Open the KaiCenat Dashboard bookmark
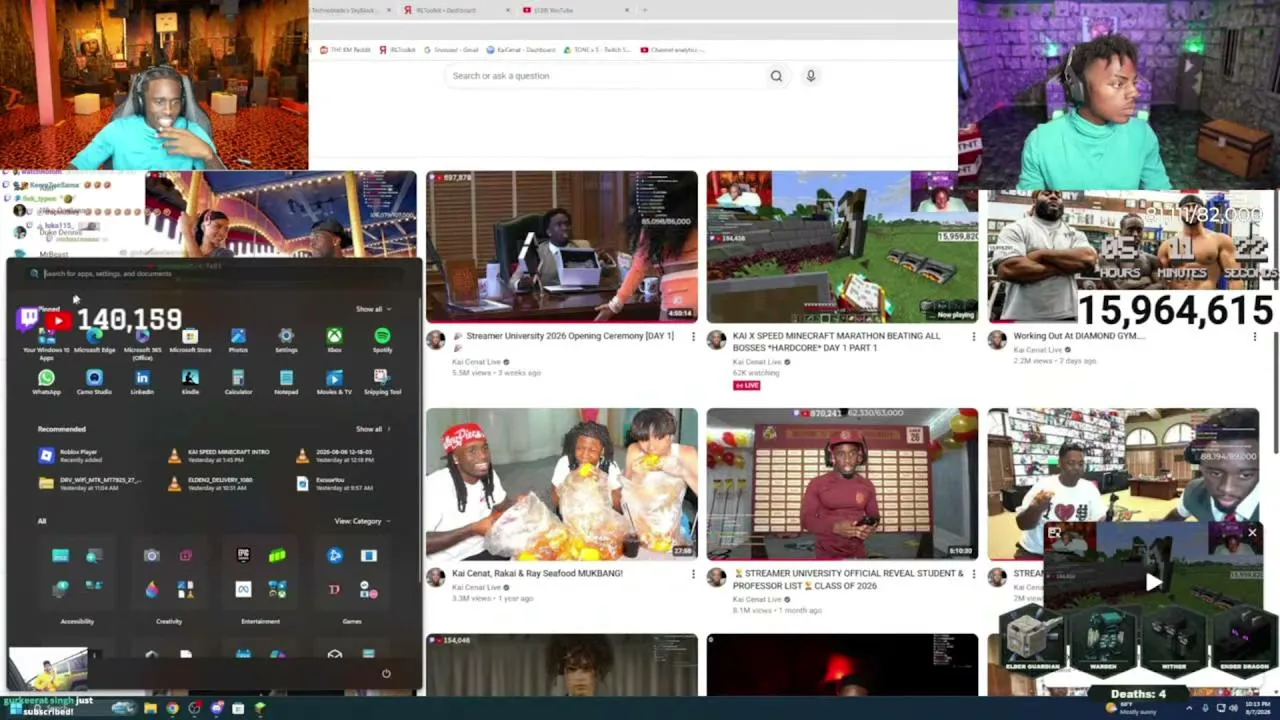The image size is (1280, 720). (x=521, y=50)
